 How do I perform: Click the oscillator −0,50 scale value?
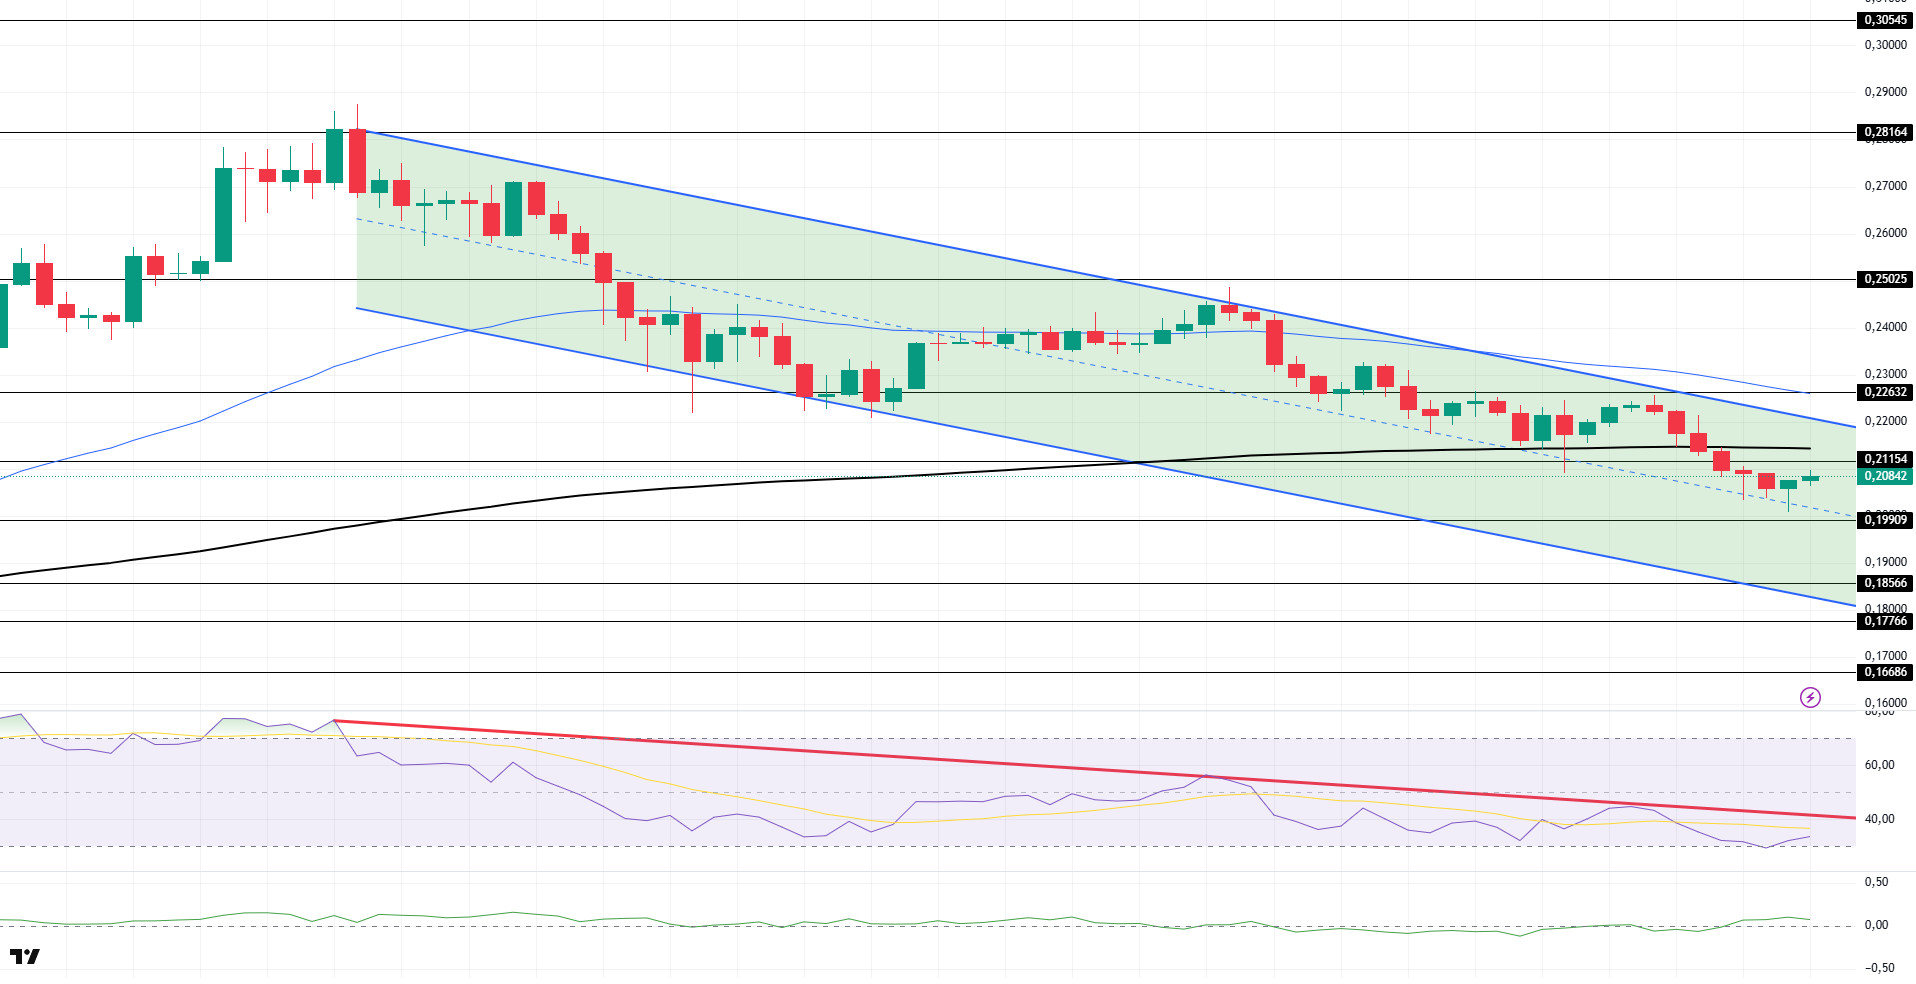[1879, 968]
